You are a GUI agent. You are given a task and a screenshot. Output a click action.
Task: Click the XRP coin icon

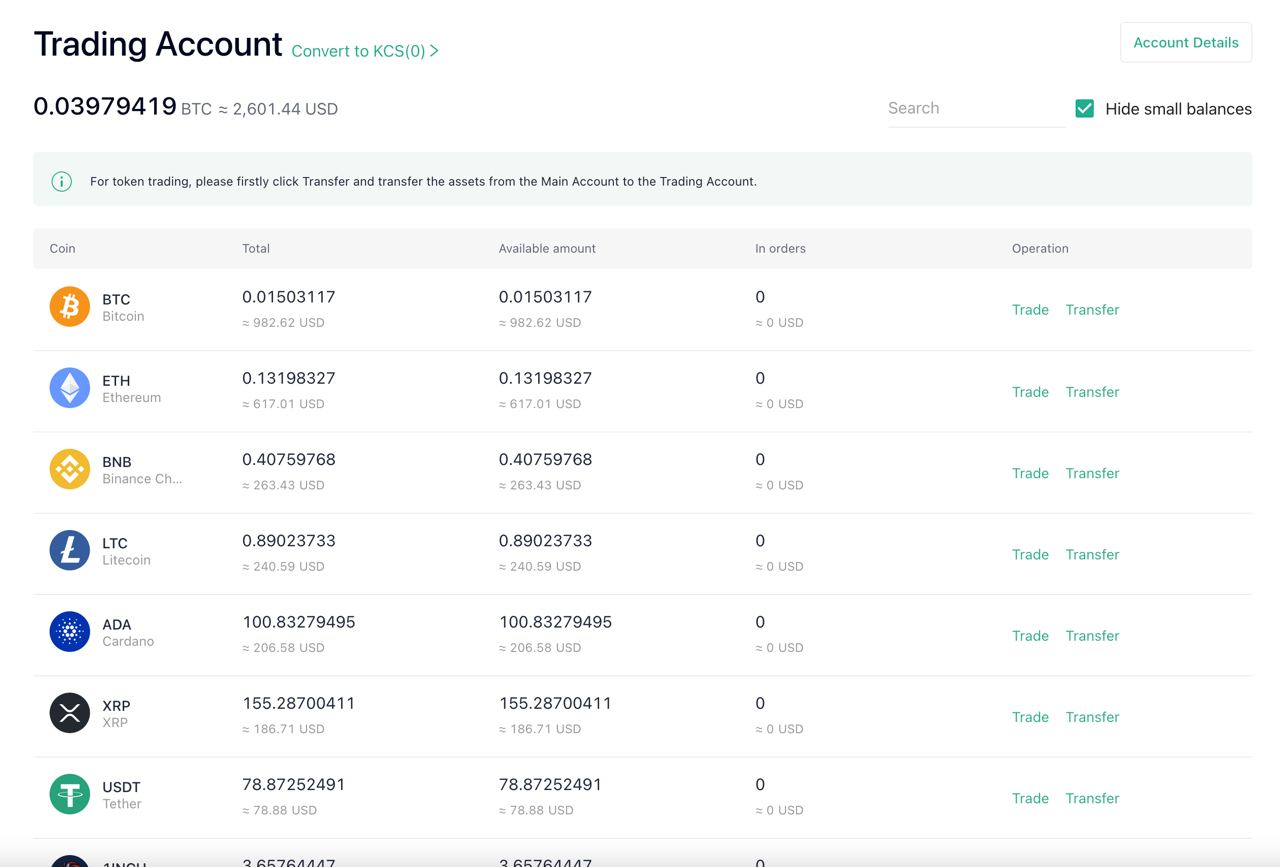(x=70, y=713)
